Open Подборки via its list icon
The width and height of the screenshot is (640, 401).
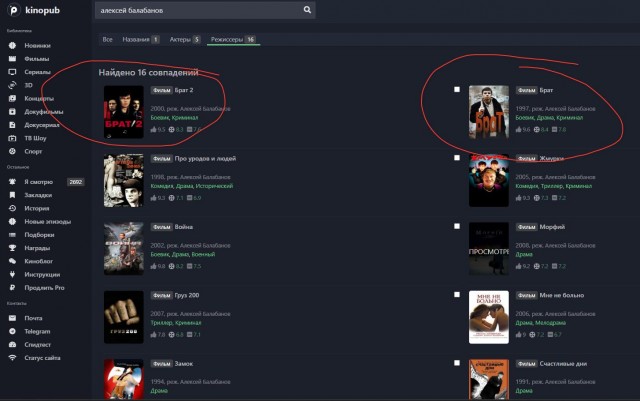coord(12,235)
